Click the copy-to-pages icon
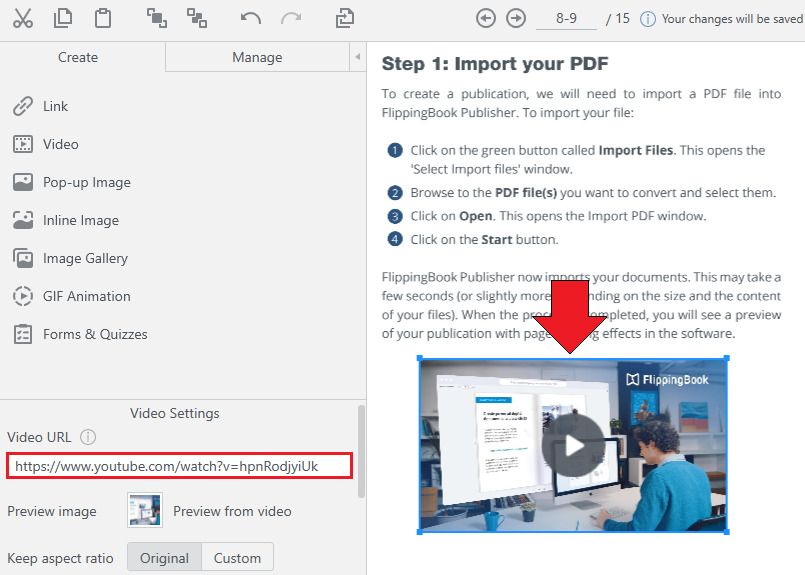This screenshot has width=805, height=575. pos(344,18)
